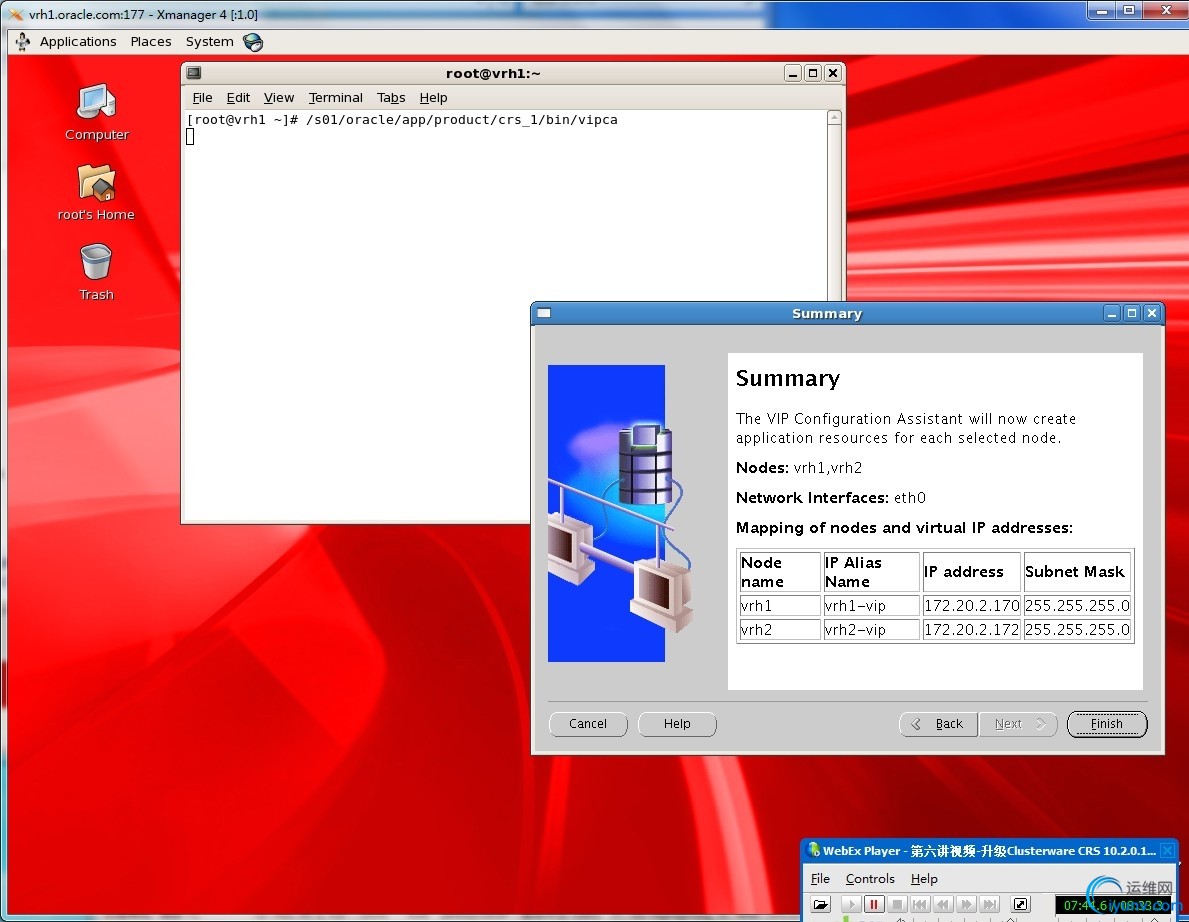Image resolution: width=1189 pixels, height=922 pixels.
Task: Select the Trash desktop icon
Action: 96,273
